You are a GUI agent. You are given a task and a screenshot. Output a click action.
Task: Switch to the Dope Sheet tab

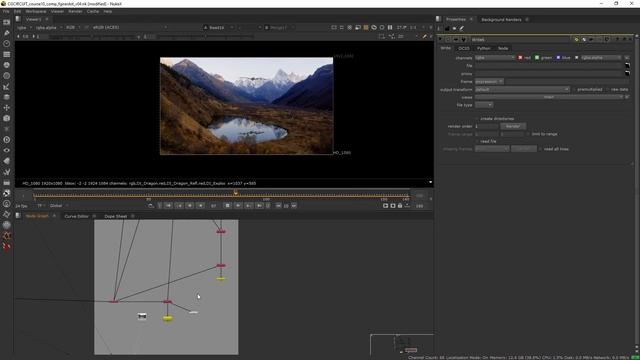click(116, 216)
